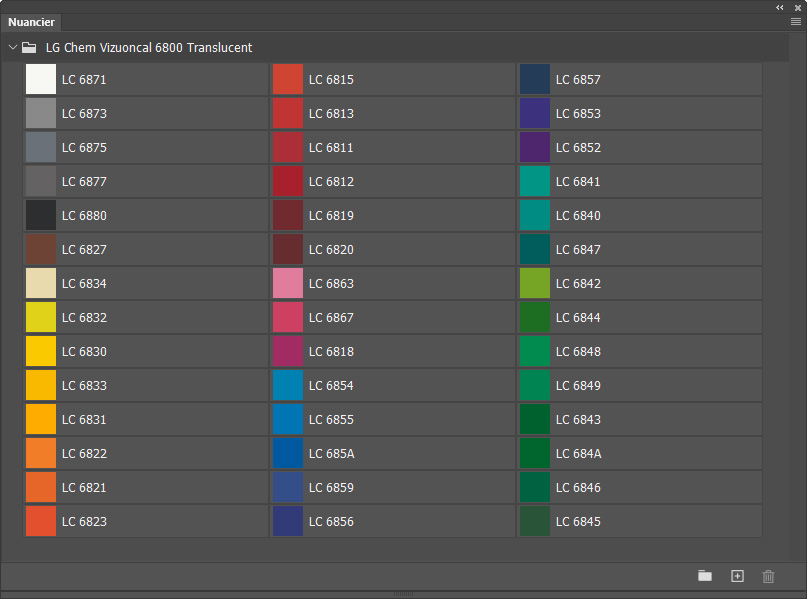This screenshot has height=599, width=807.
Task: Collapse the LG Chem Vizuoncal 6800 group
Action: tap(13, 47)
